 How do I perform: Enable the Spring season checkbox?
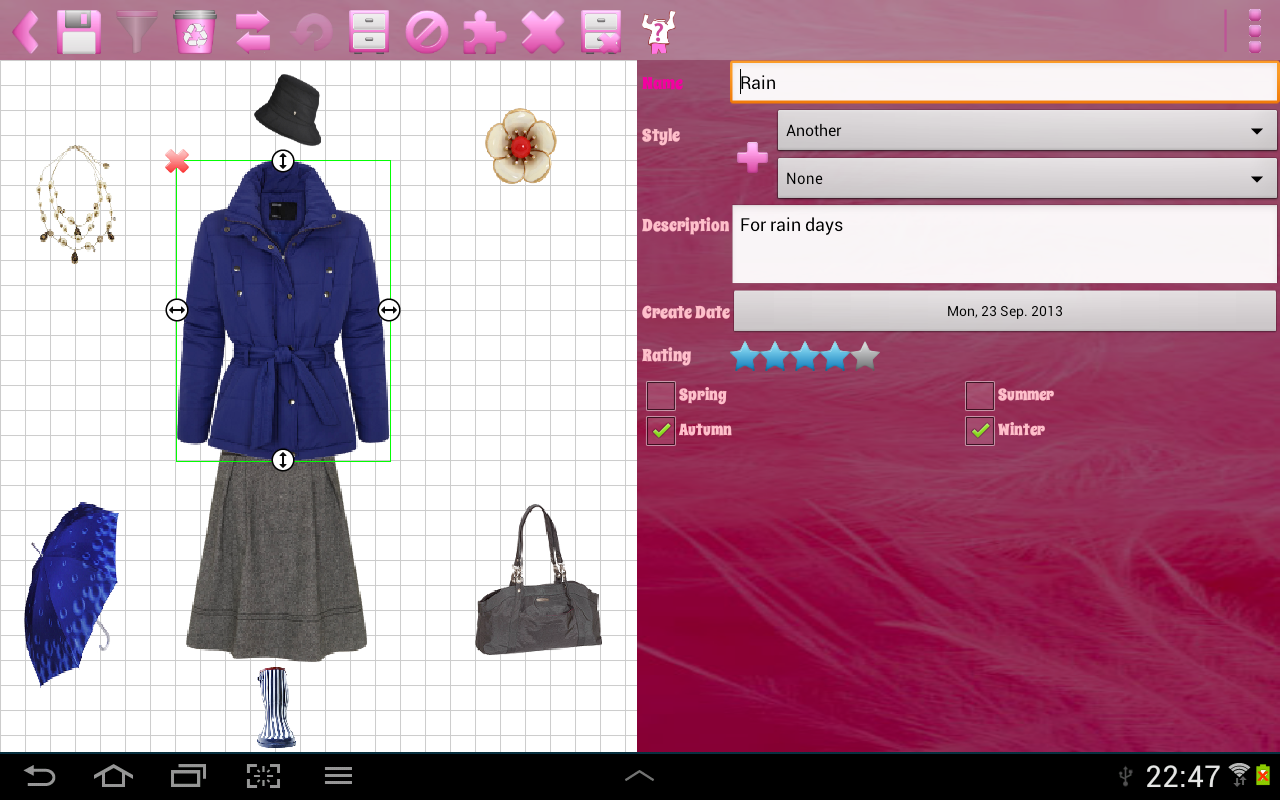point(660,395)
